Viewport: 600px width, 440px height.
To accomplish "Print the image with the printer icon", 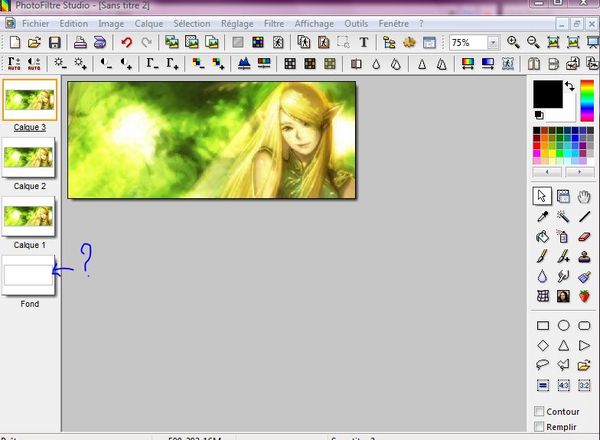I will point(80,42).
